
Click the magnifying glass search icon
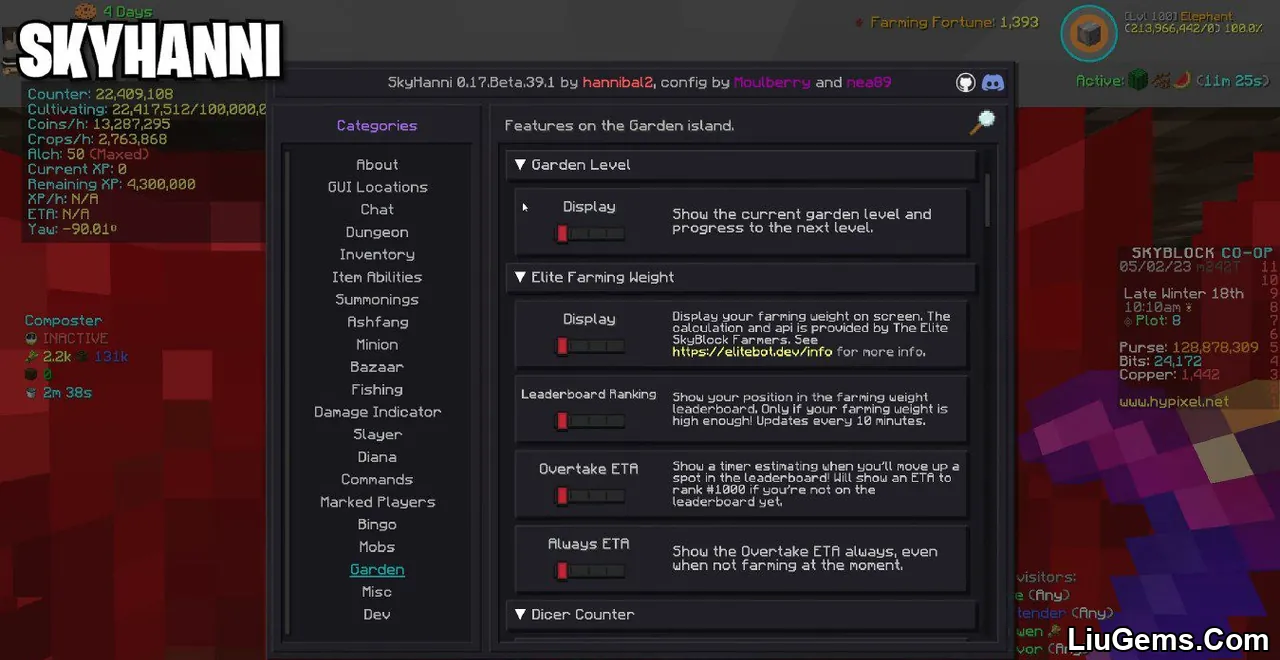(983, 123)
